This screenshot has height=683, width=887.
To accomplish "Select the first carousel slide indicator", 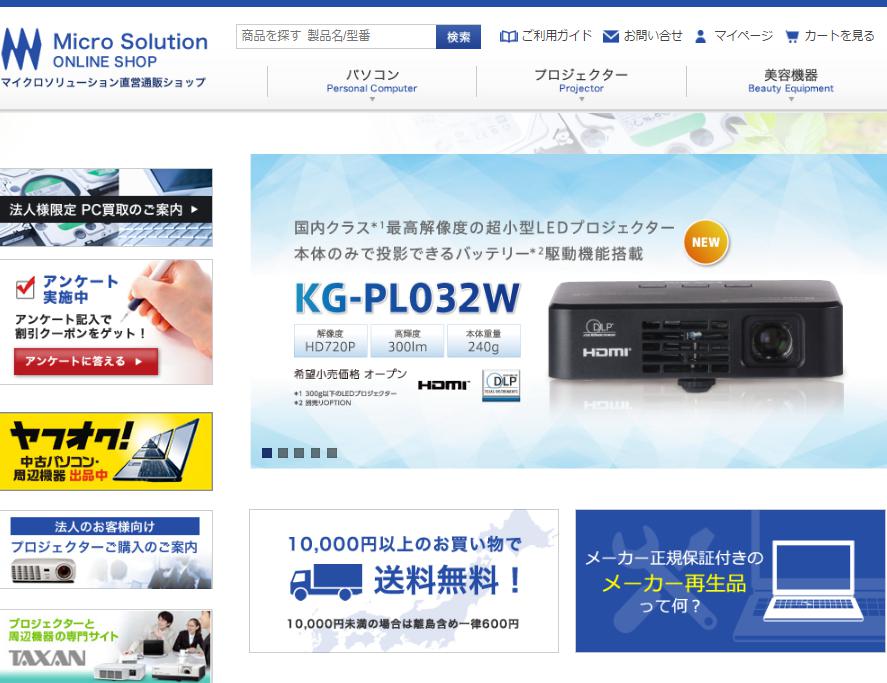I will tap(267, 453).
